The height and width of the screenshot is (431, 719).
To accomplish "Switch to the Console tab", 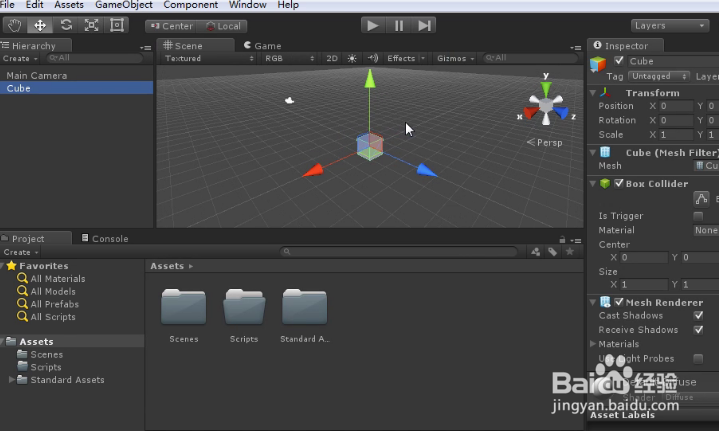I will [x=105, y=238].
